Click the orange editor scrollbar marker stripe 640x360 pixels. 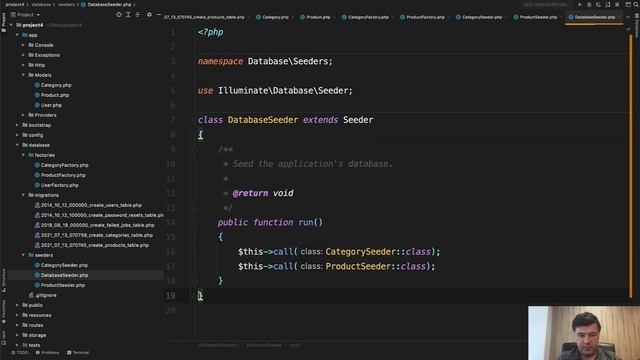click(631, 165)
